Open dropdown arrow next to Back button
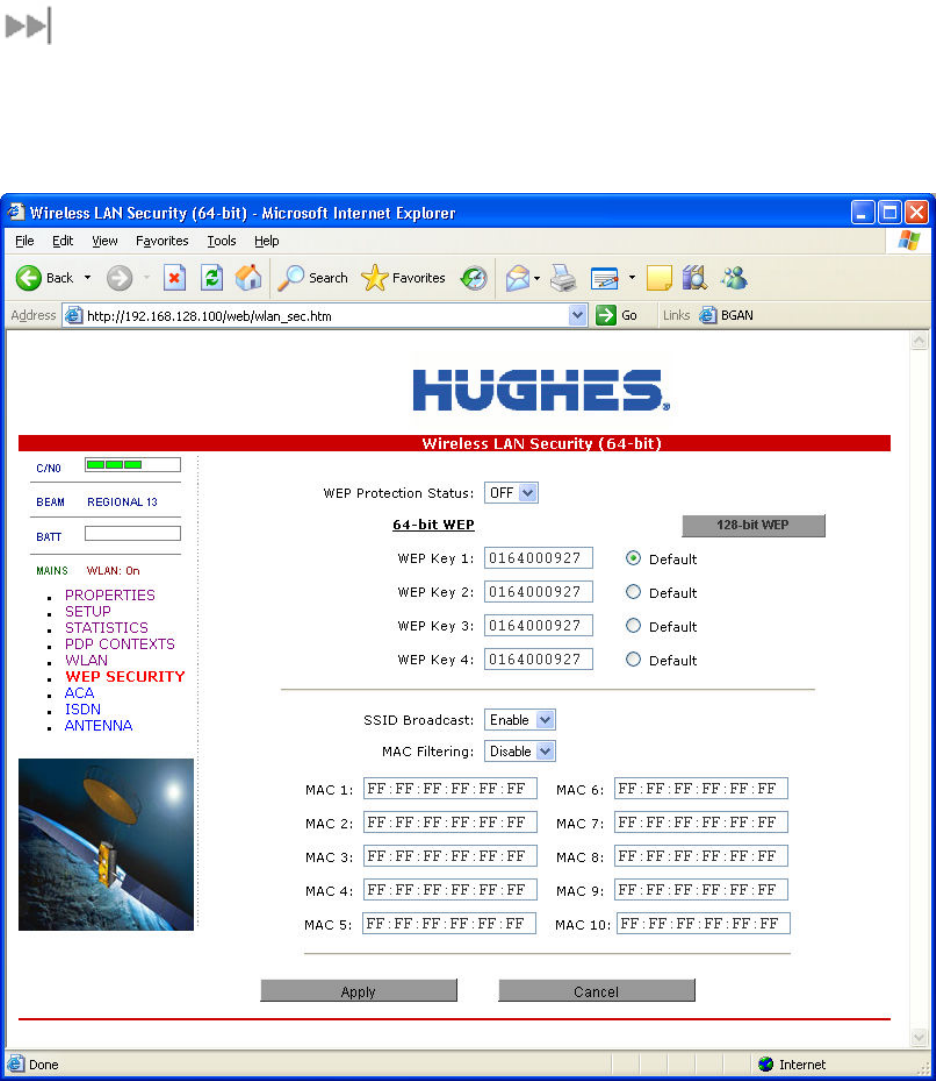936x1081 pixels. pyautogui.click(x=88, y=278)
